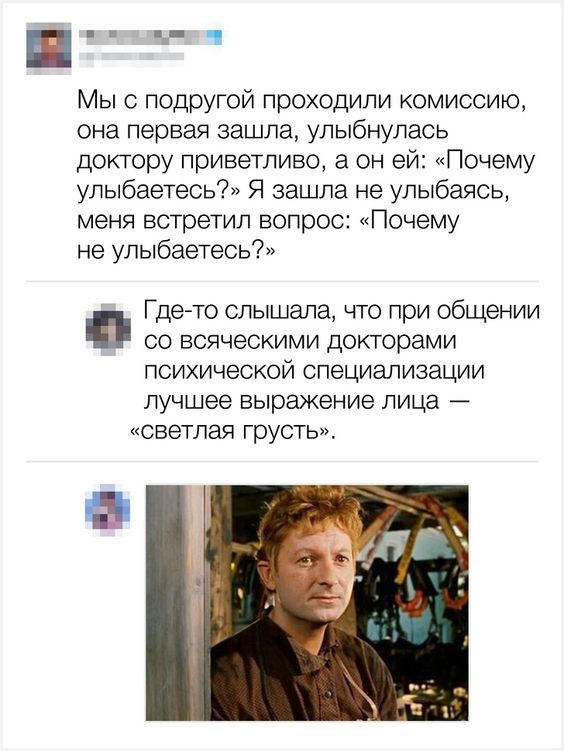Click the divider line above the photo comment

[x=282, y=462]
